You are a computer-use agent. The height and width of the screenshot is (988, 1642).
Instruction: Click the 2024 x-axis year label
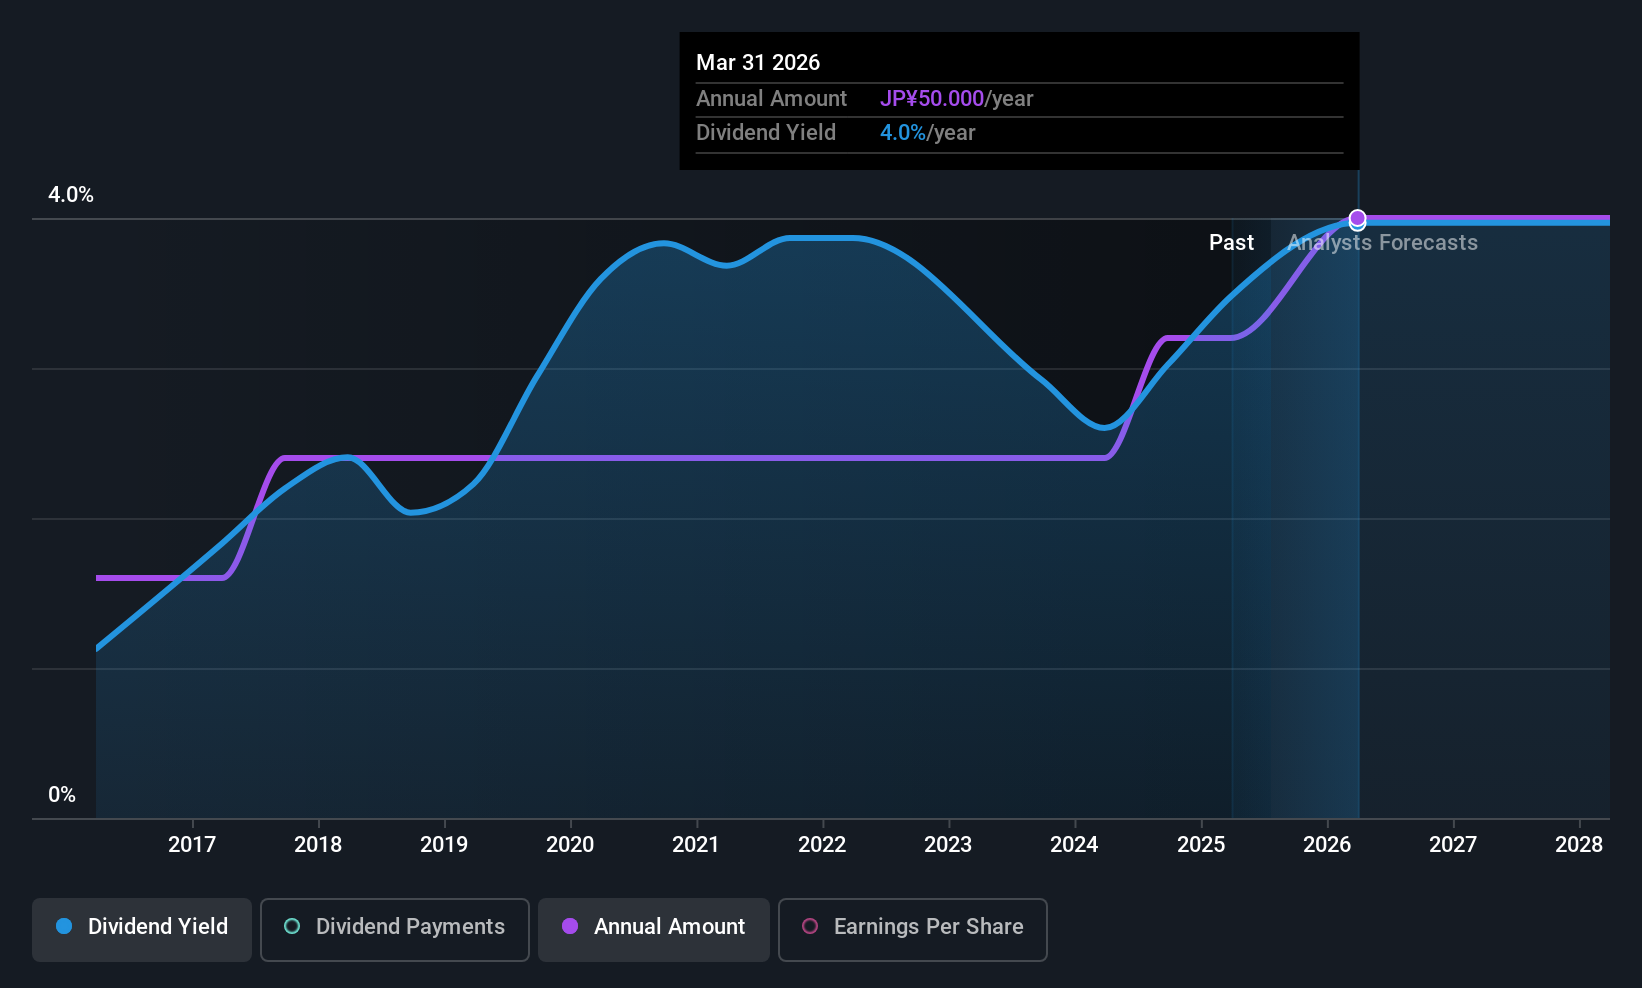pyautogui.click(x=1074, y=845)
